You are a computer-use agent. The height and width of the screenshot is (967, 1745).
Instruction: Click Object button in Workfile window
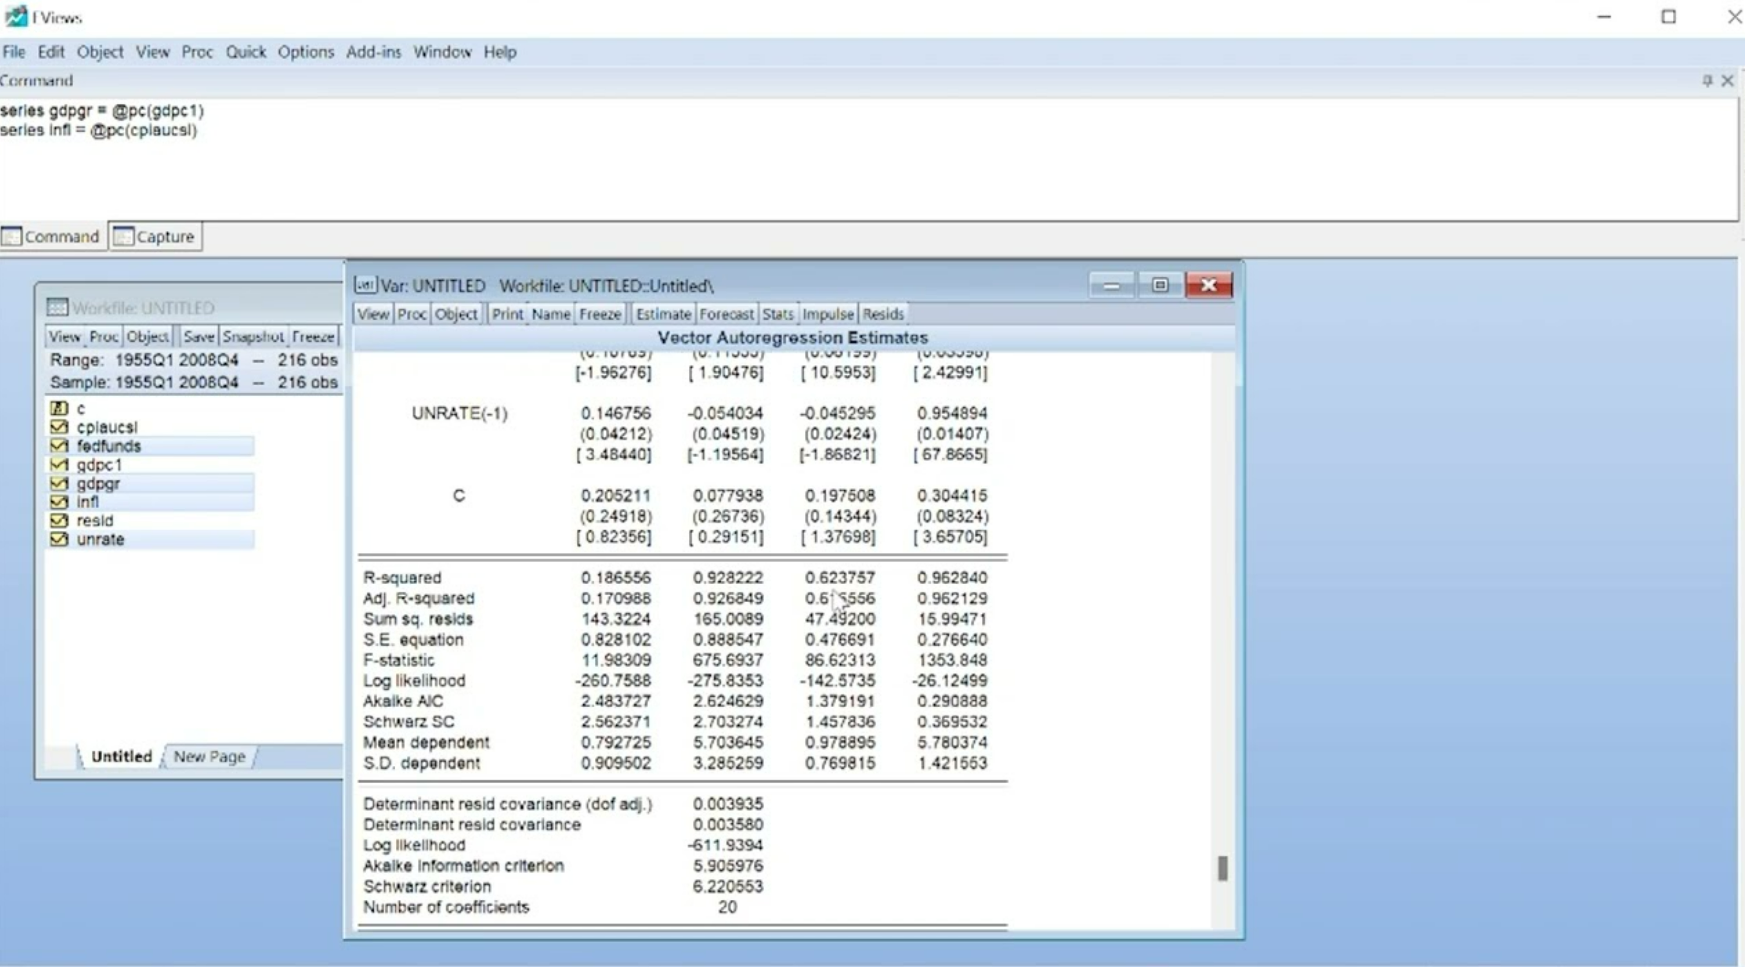pyautogui.click(x=147, y=337)
